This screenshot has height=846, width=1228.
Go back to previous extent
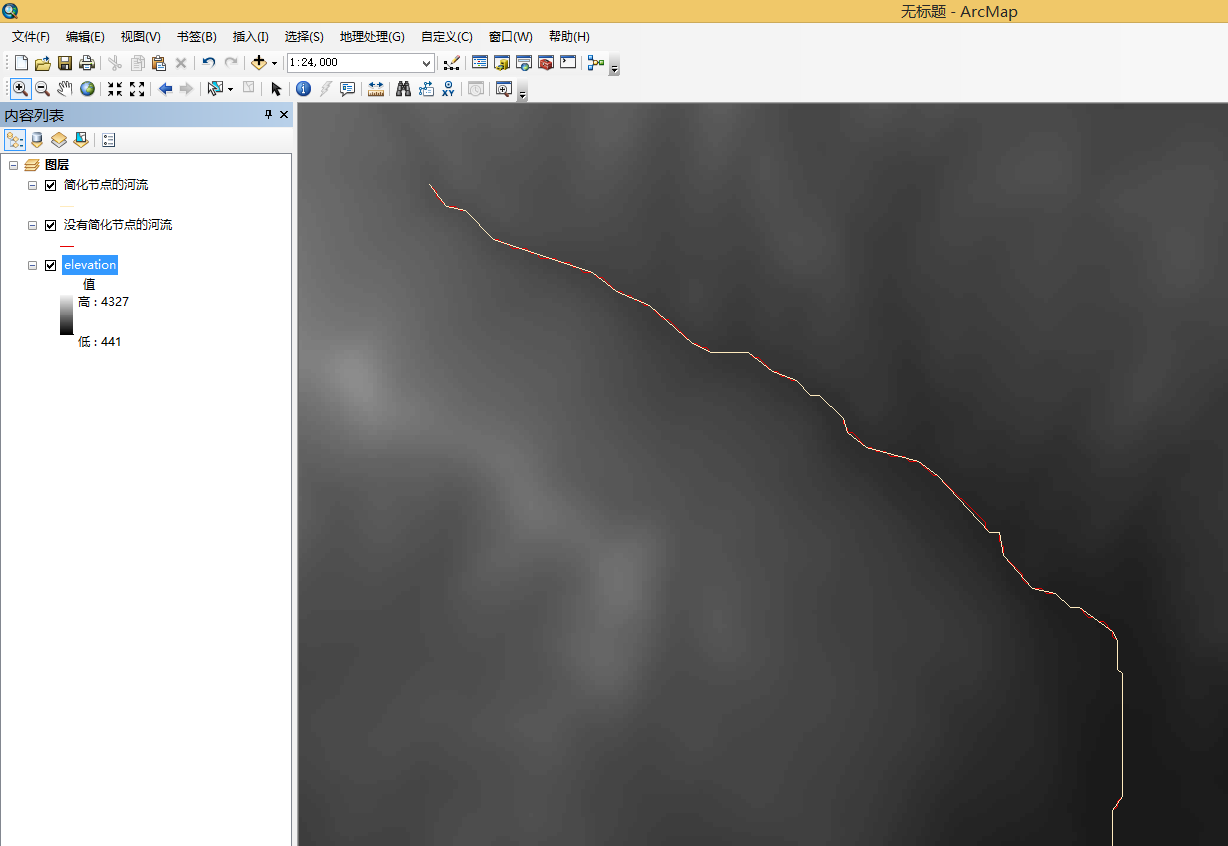coord(165,88)
